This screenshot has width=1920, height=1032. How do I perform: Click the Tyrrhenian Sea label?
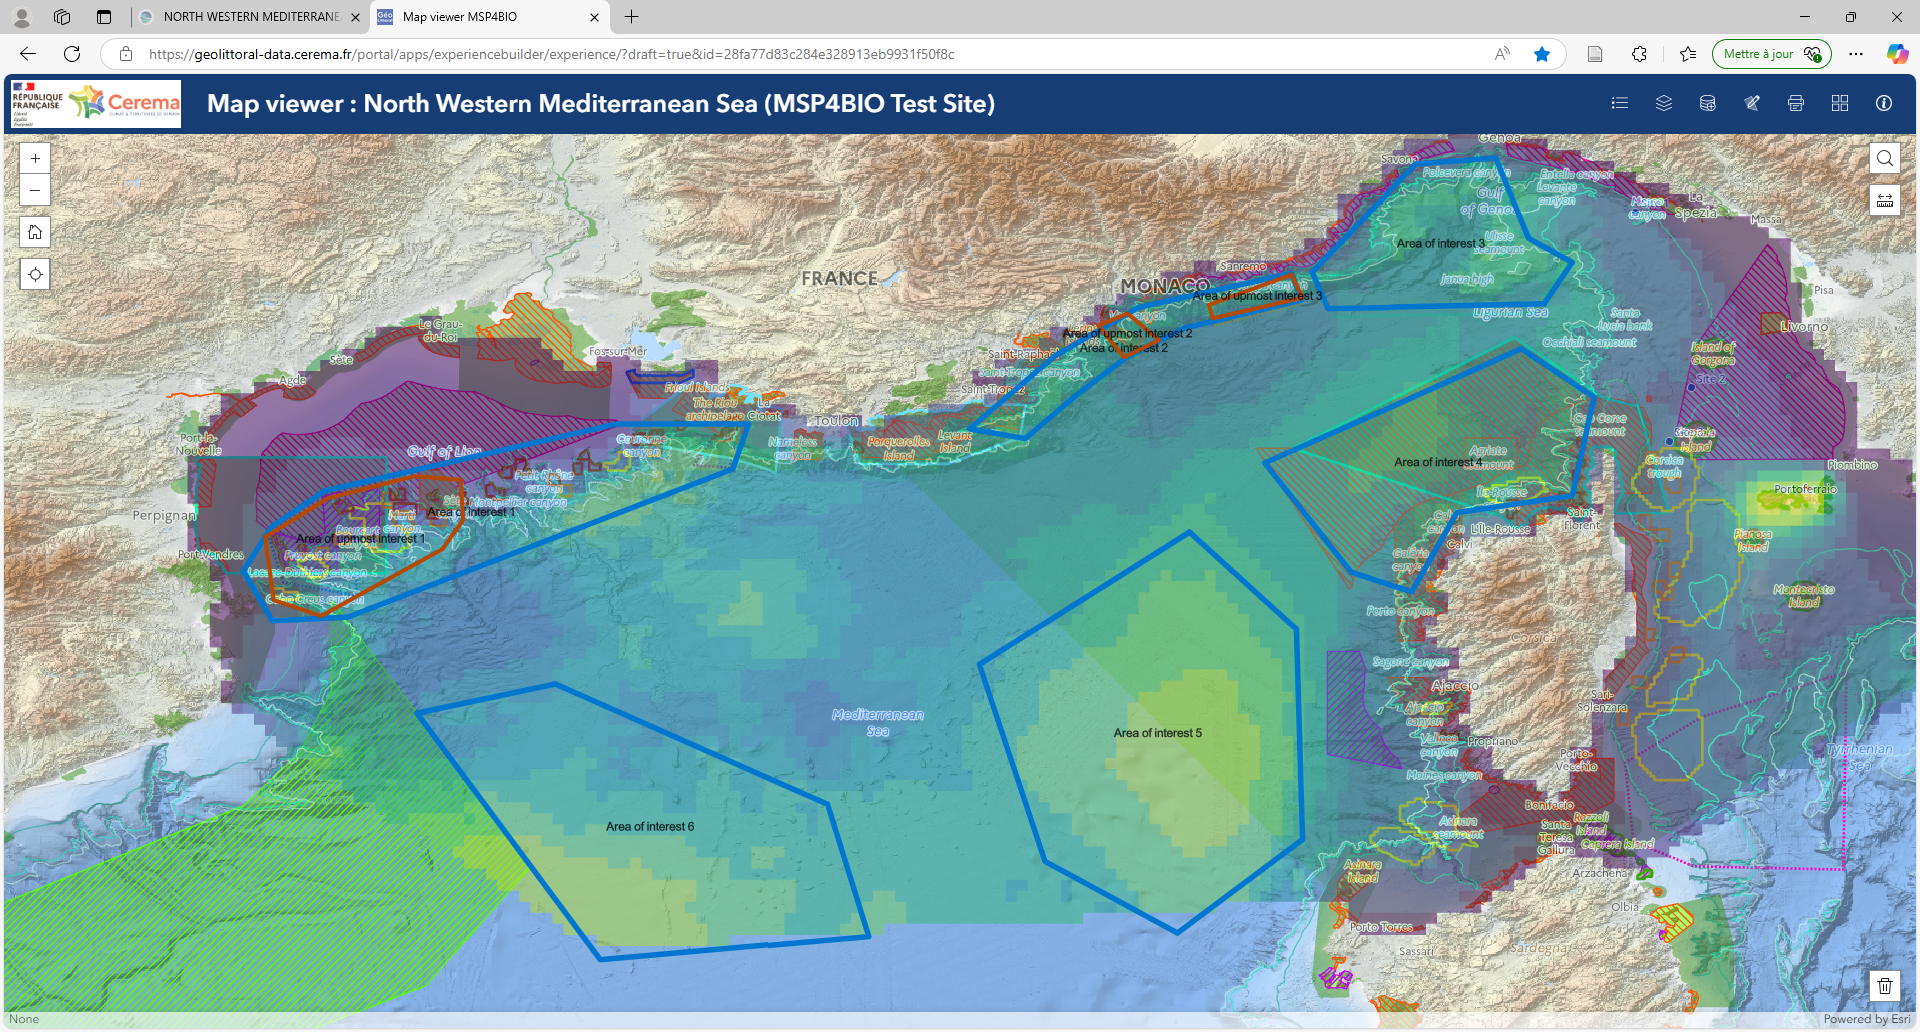1860,757
